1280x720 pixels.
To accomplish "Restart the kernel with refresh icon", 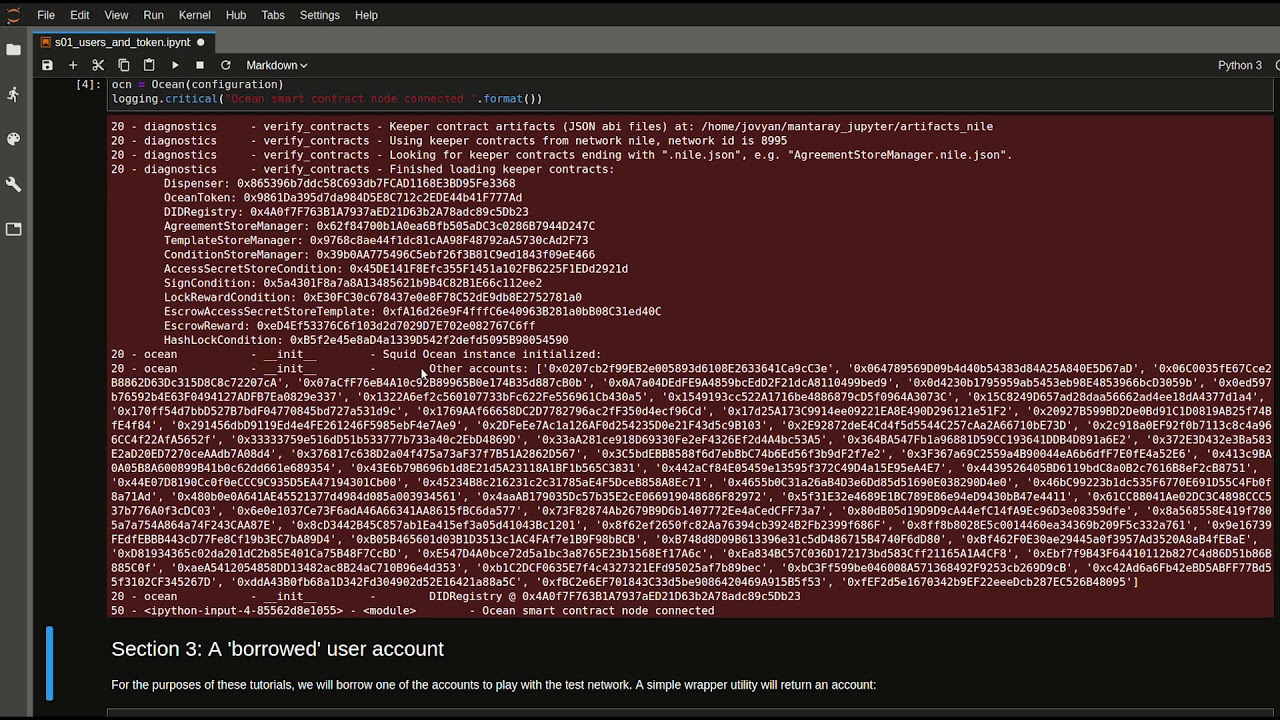I will point(226,65).
